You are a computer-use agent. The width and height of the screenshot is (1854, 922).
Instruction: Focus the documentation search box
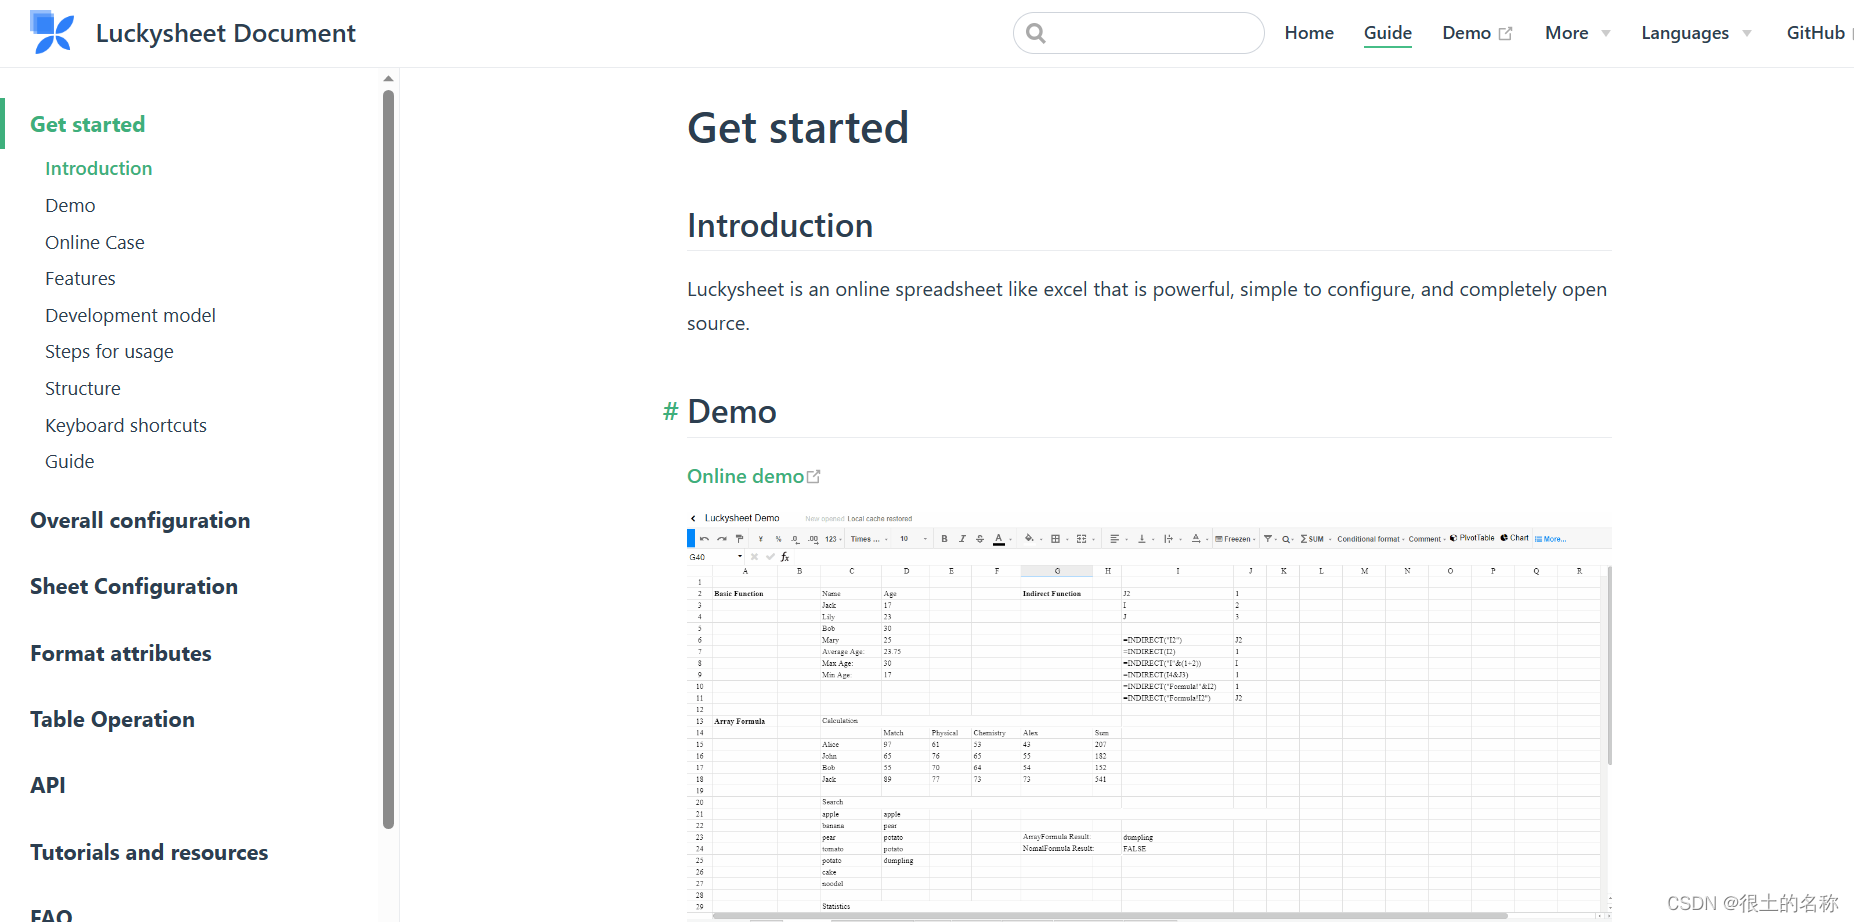point(1138,33)
